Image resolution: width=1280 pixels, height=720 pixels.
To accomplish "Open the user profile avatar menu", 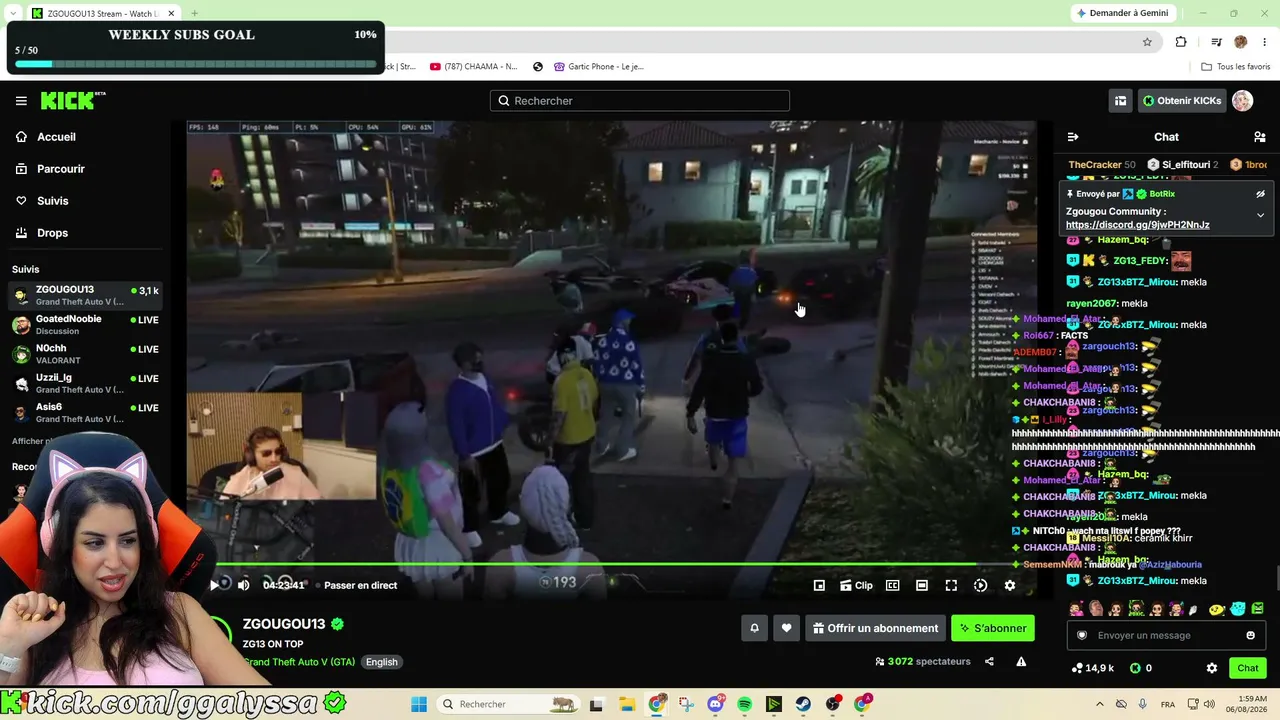I will (1242, 100).
